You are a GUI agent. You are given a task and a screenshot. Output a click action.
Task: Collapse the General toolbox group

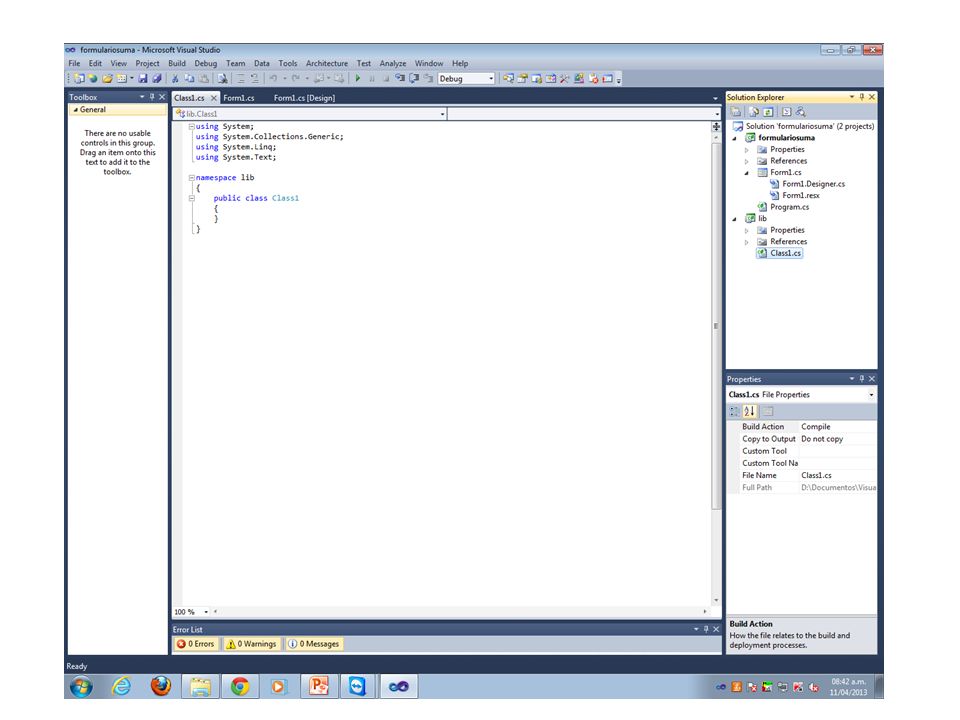(x=75, y=110)
